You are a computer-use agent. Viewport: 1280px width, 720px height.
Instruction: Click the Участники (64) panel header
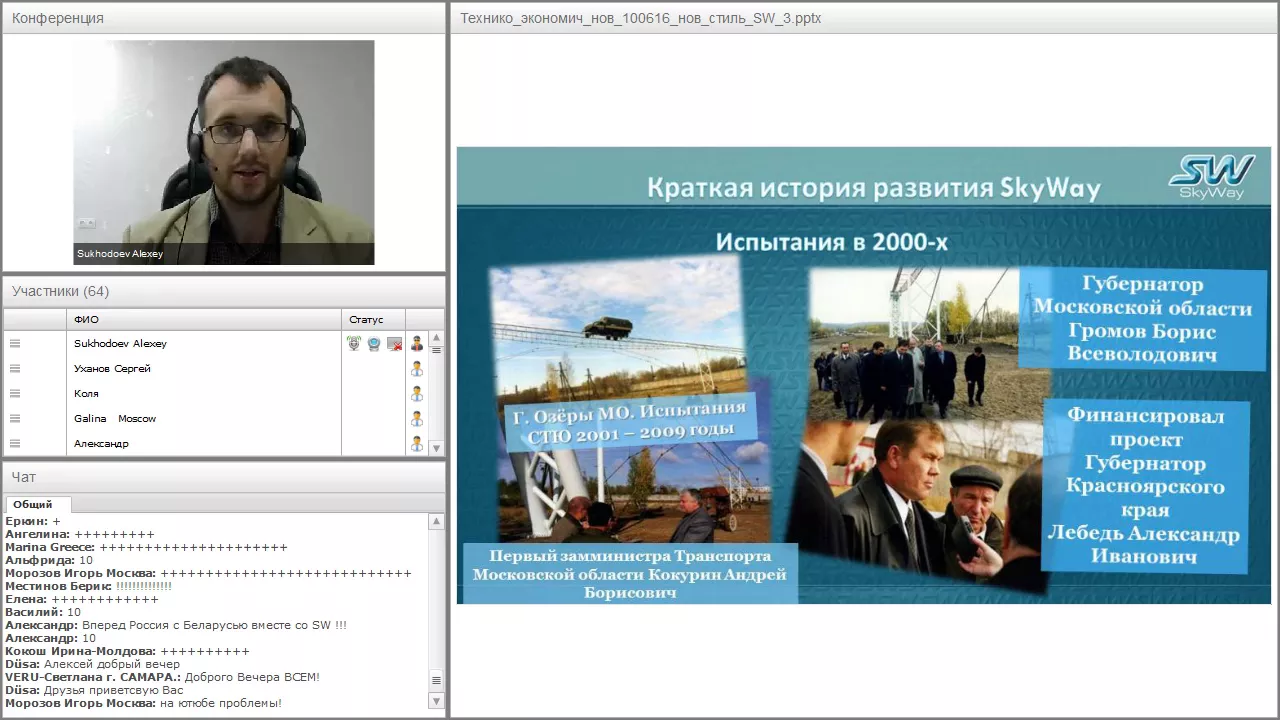point(224,292)
